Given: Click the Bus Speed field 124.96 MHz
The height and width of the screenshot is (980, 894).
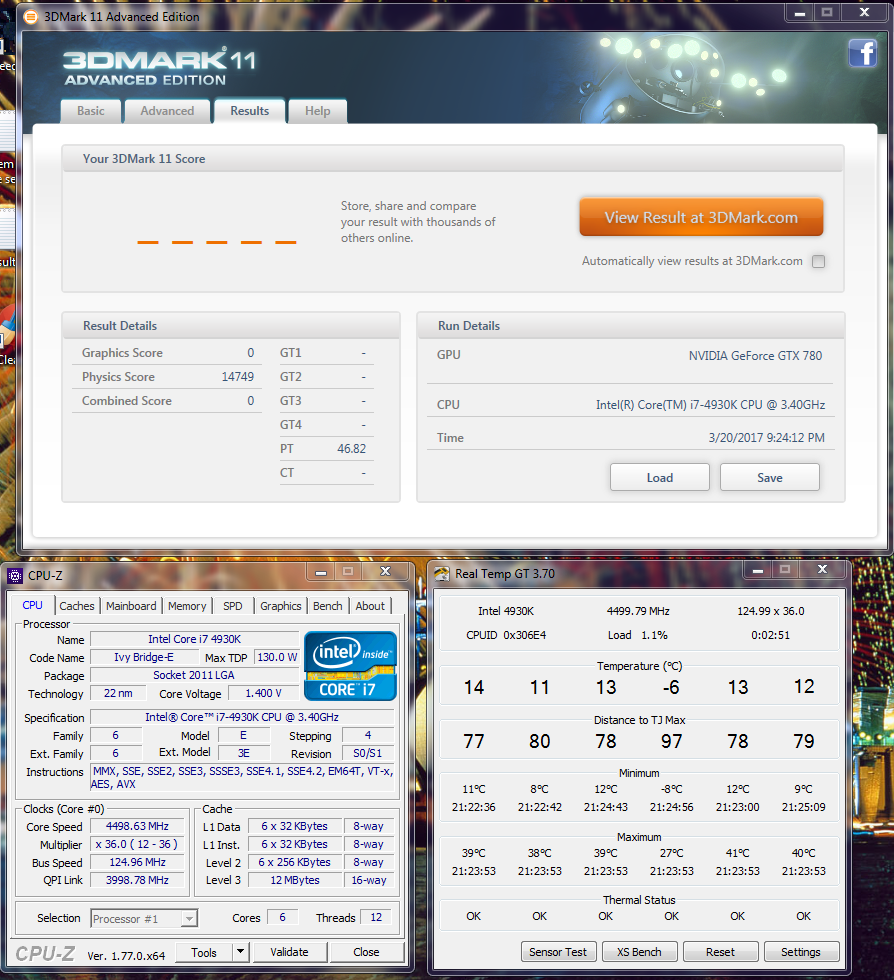Looking at the screenshot, I should (137, 862).
